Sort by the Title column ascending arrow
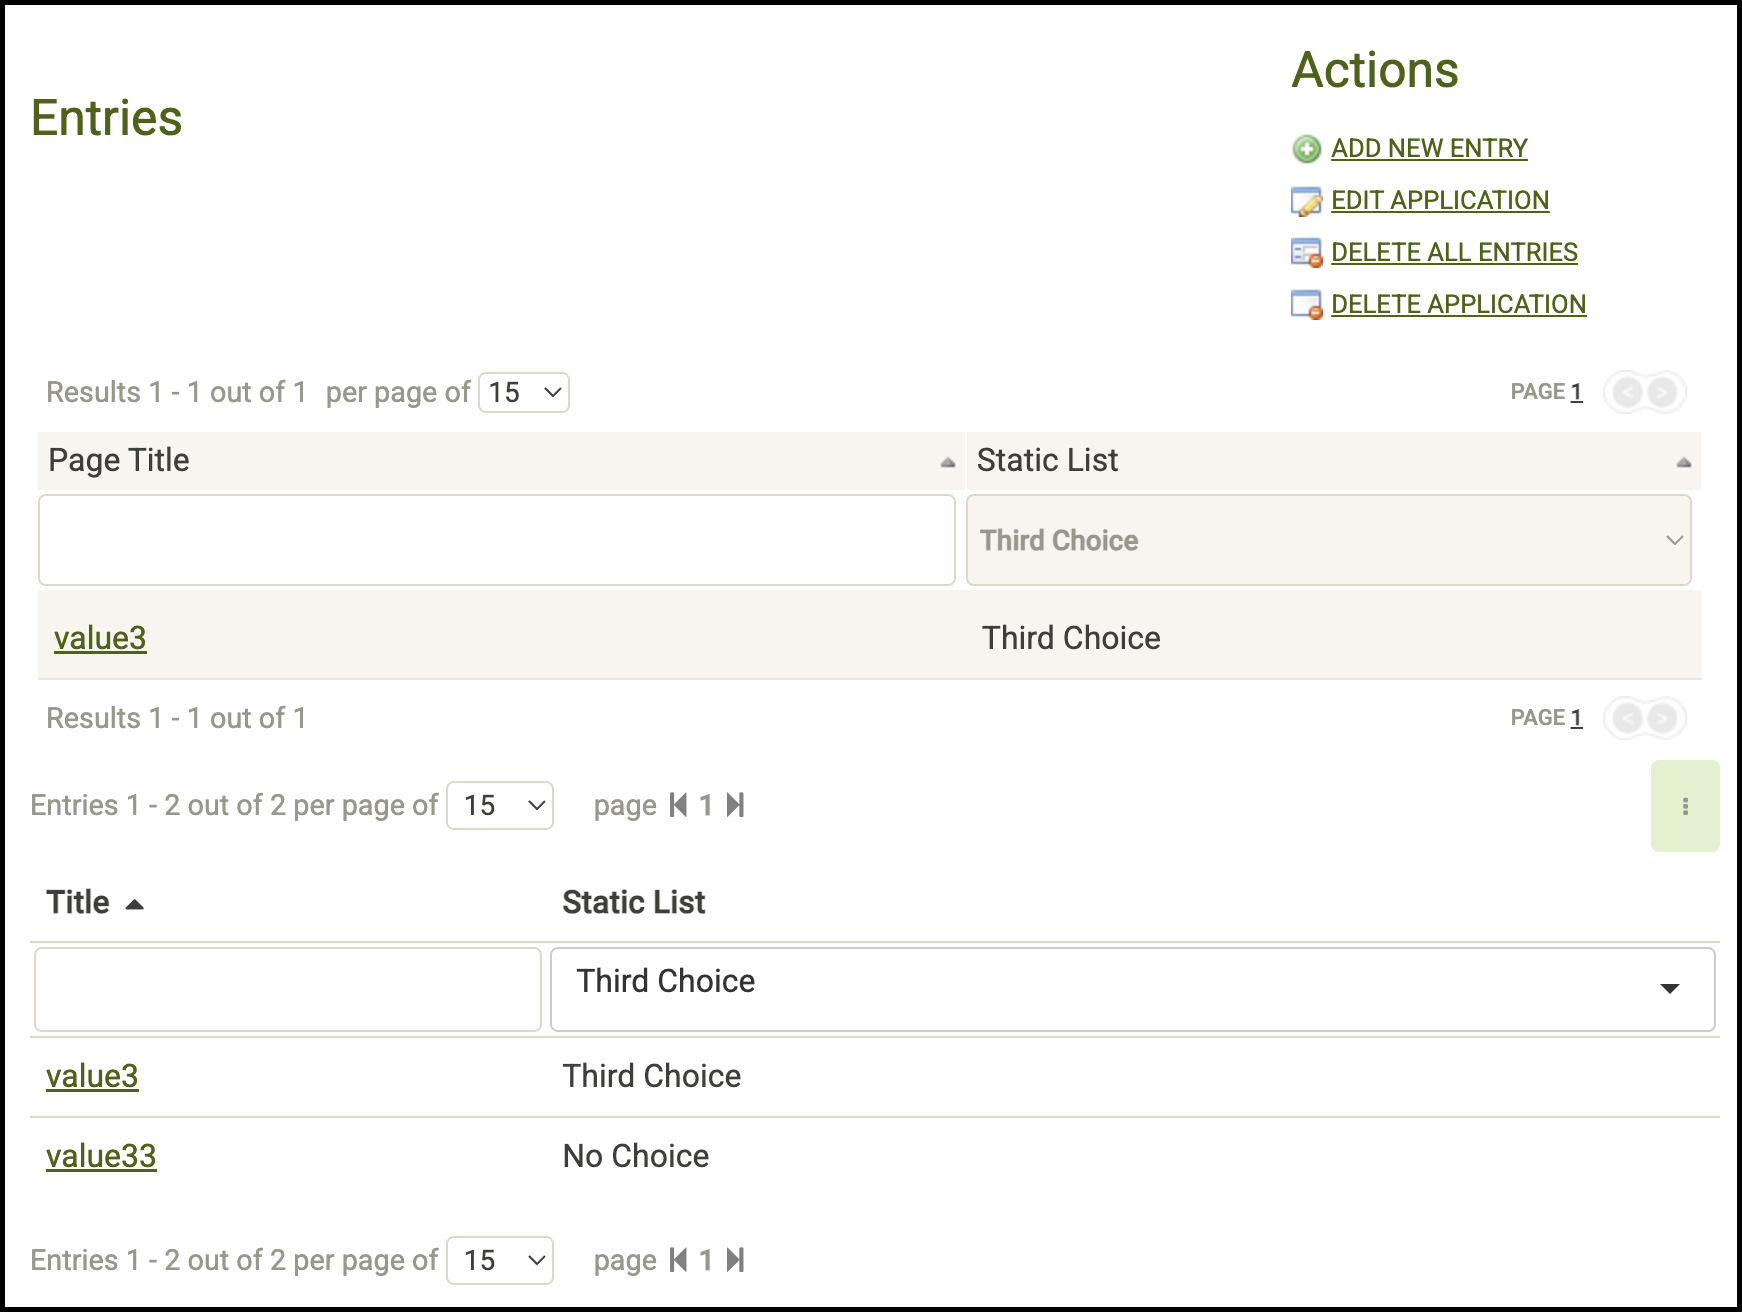 [x=134, y=904]
